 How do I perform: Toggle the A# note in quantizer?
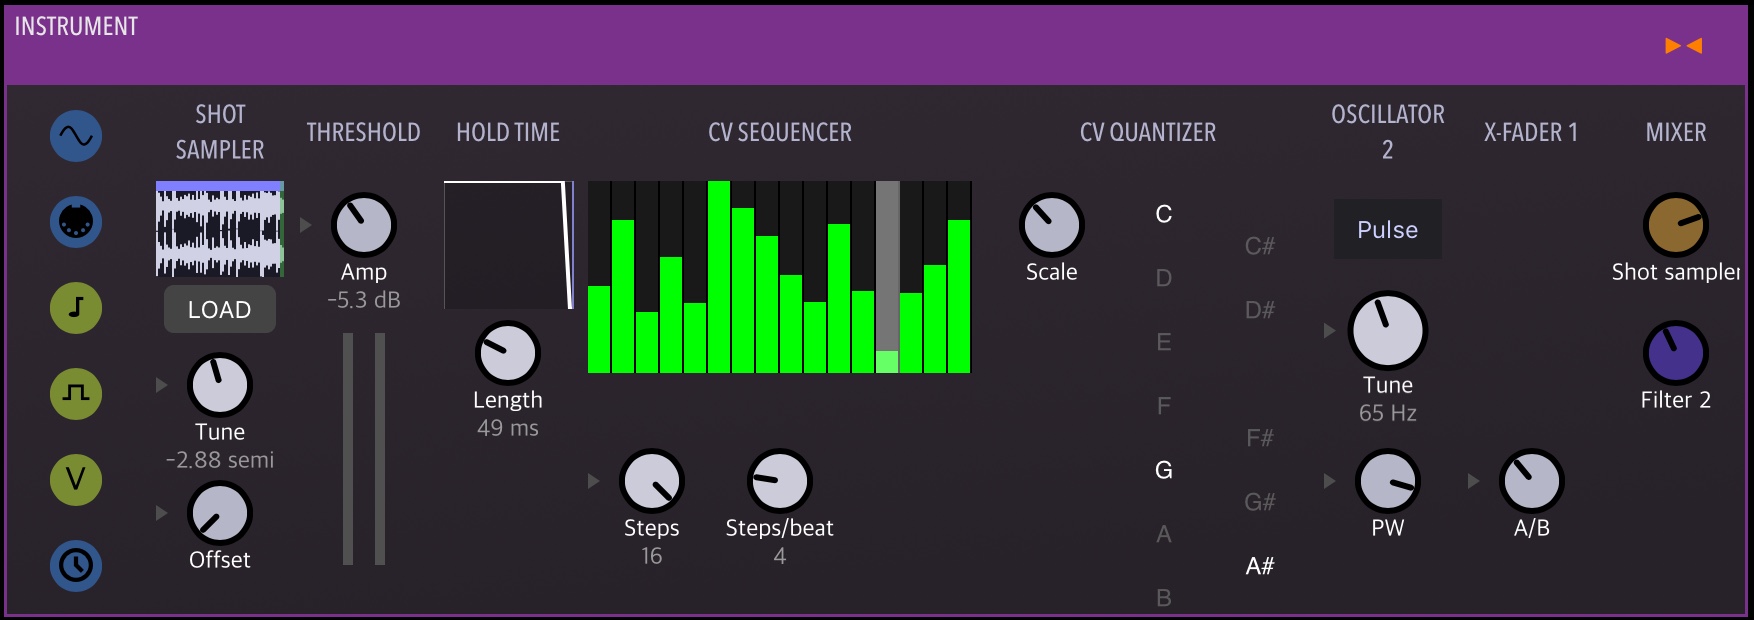point(1260,566)
